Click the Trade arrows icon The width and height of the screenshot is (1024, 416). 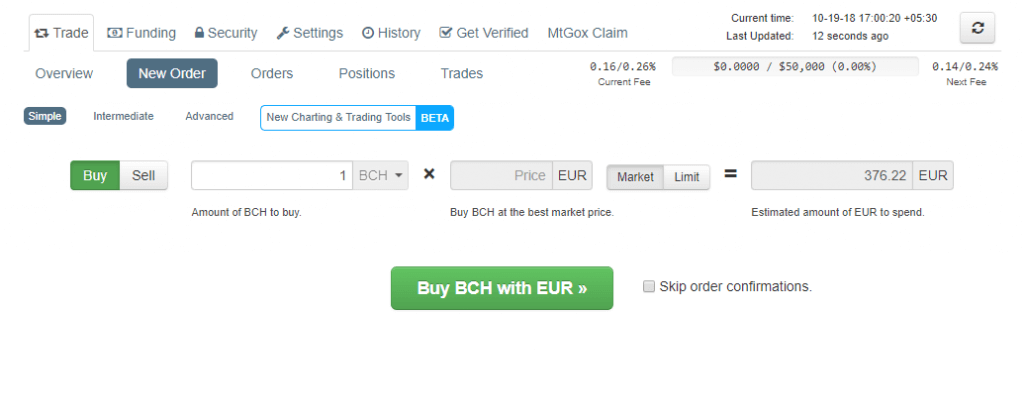click(x=41, y=33)
